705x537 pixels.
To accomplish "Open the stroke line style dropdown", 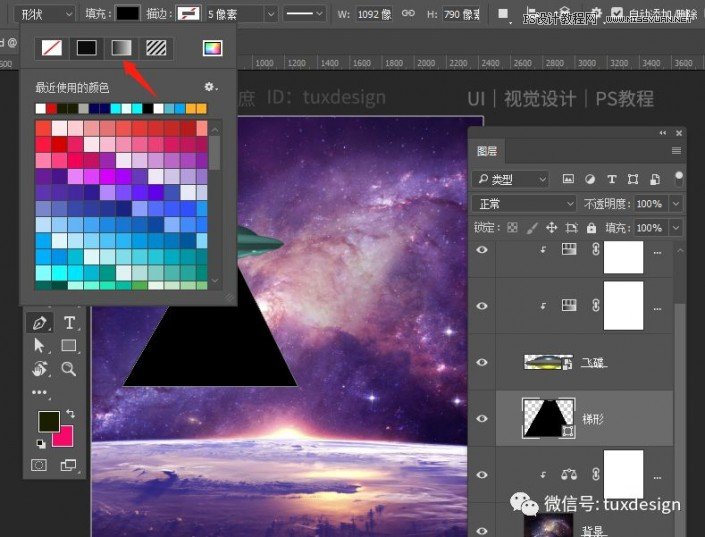I will click(x=304, y=14).
